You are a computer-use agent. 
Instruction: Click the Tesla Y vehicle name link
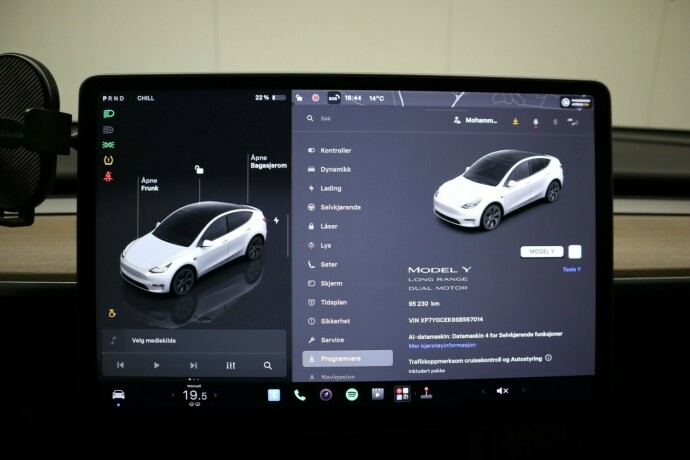tap(572, 269)
